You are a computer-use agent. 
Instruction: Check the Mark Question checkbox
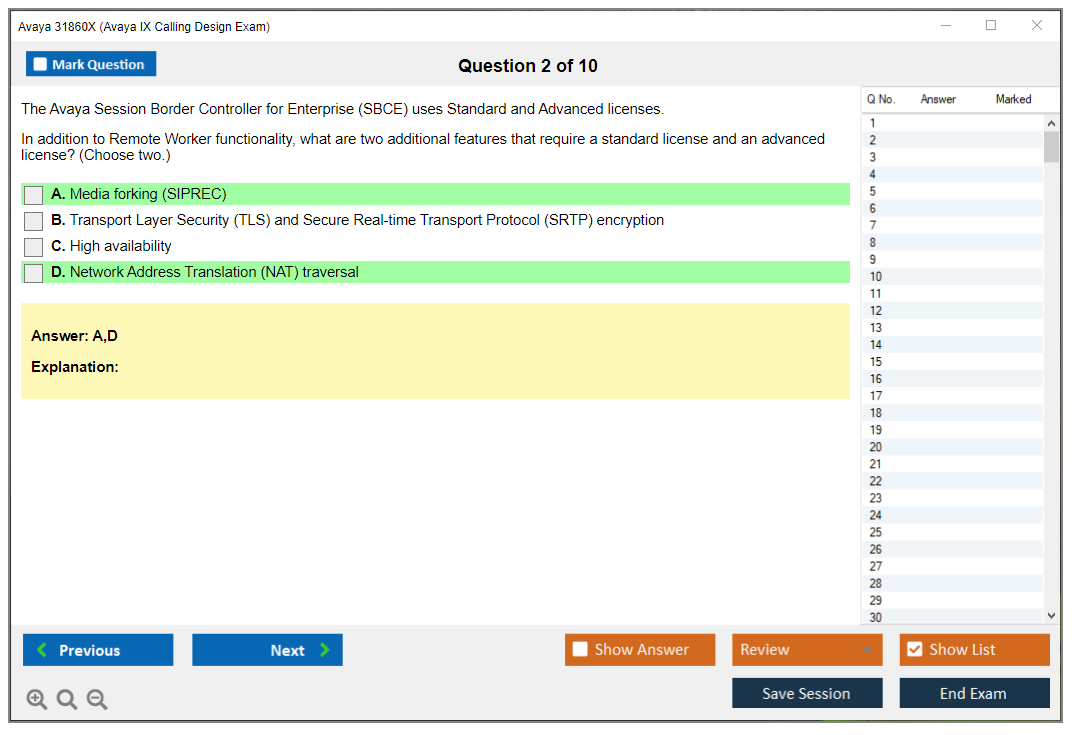pos(41,64)
